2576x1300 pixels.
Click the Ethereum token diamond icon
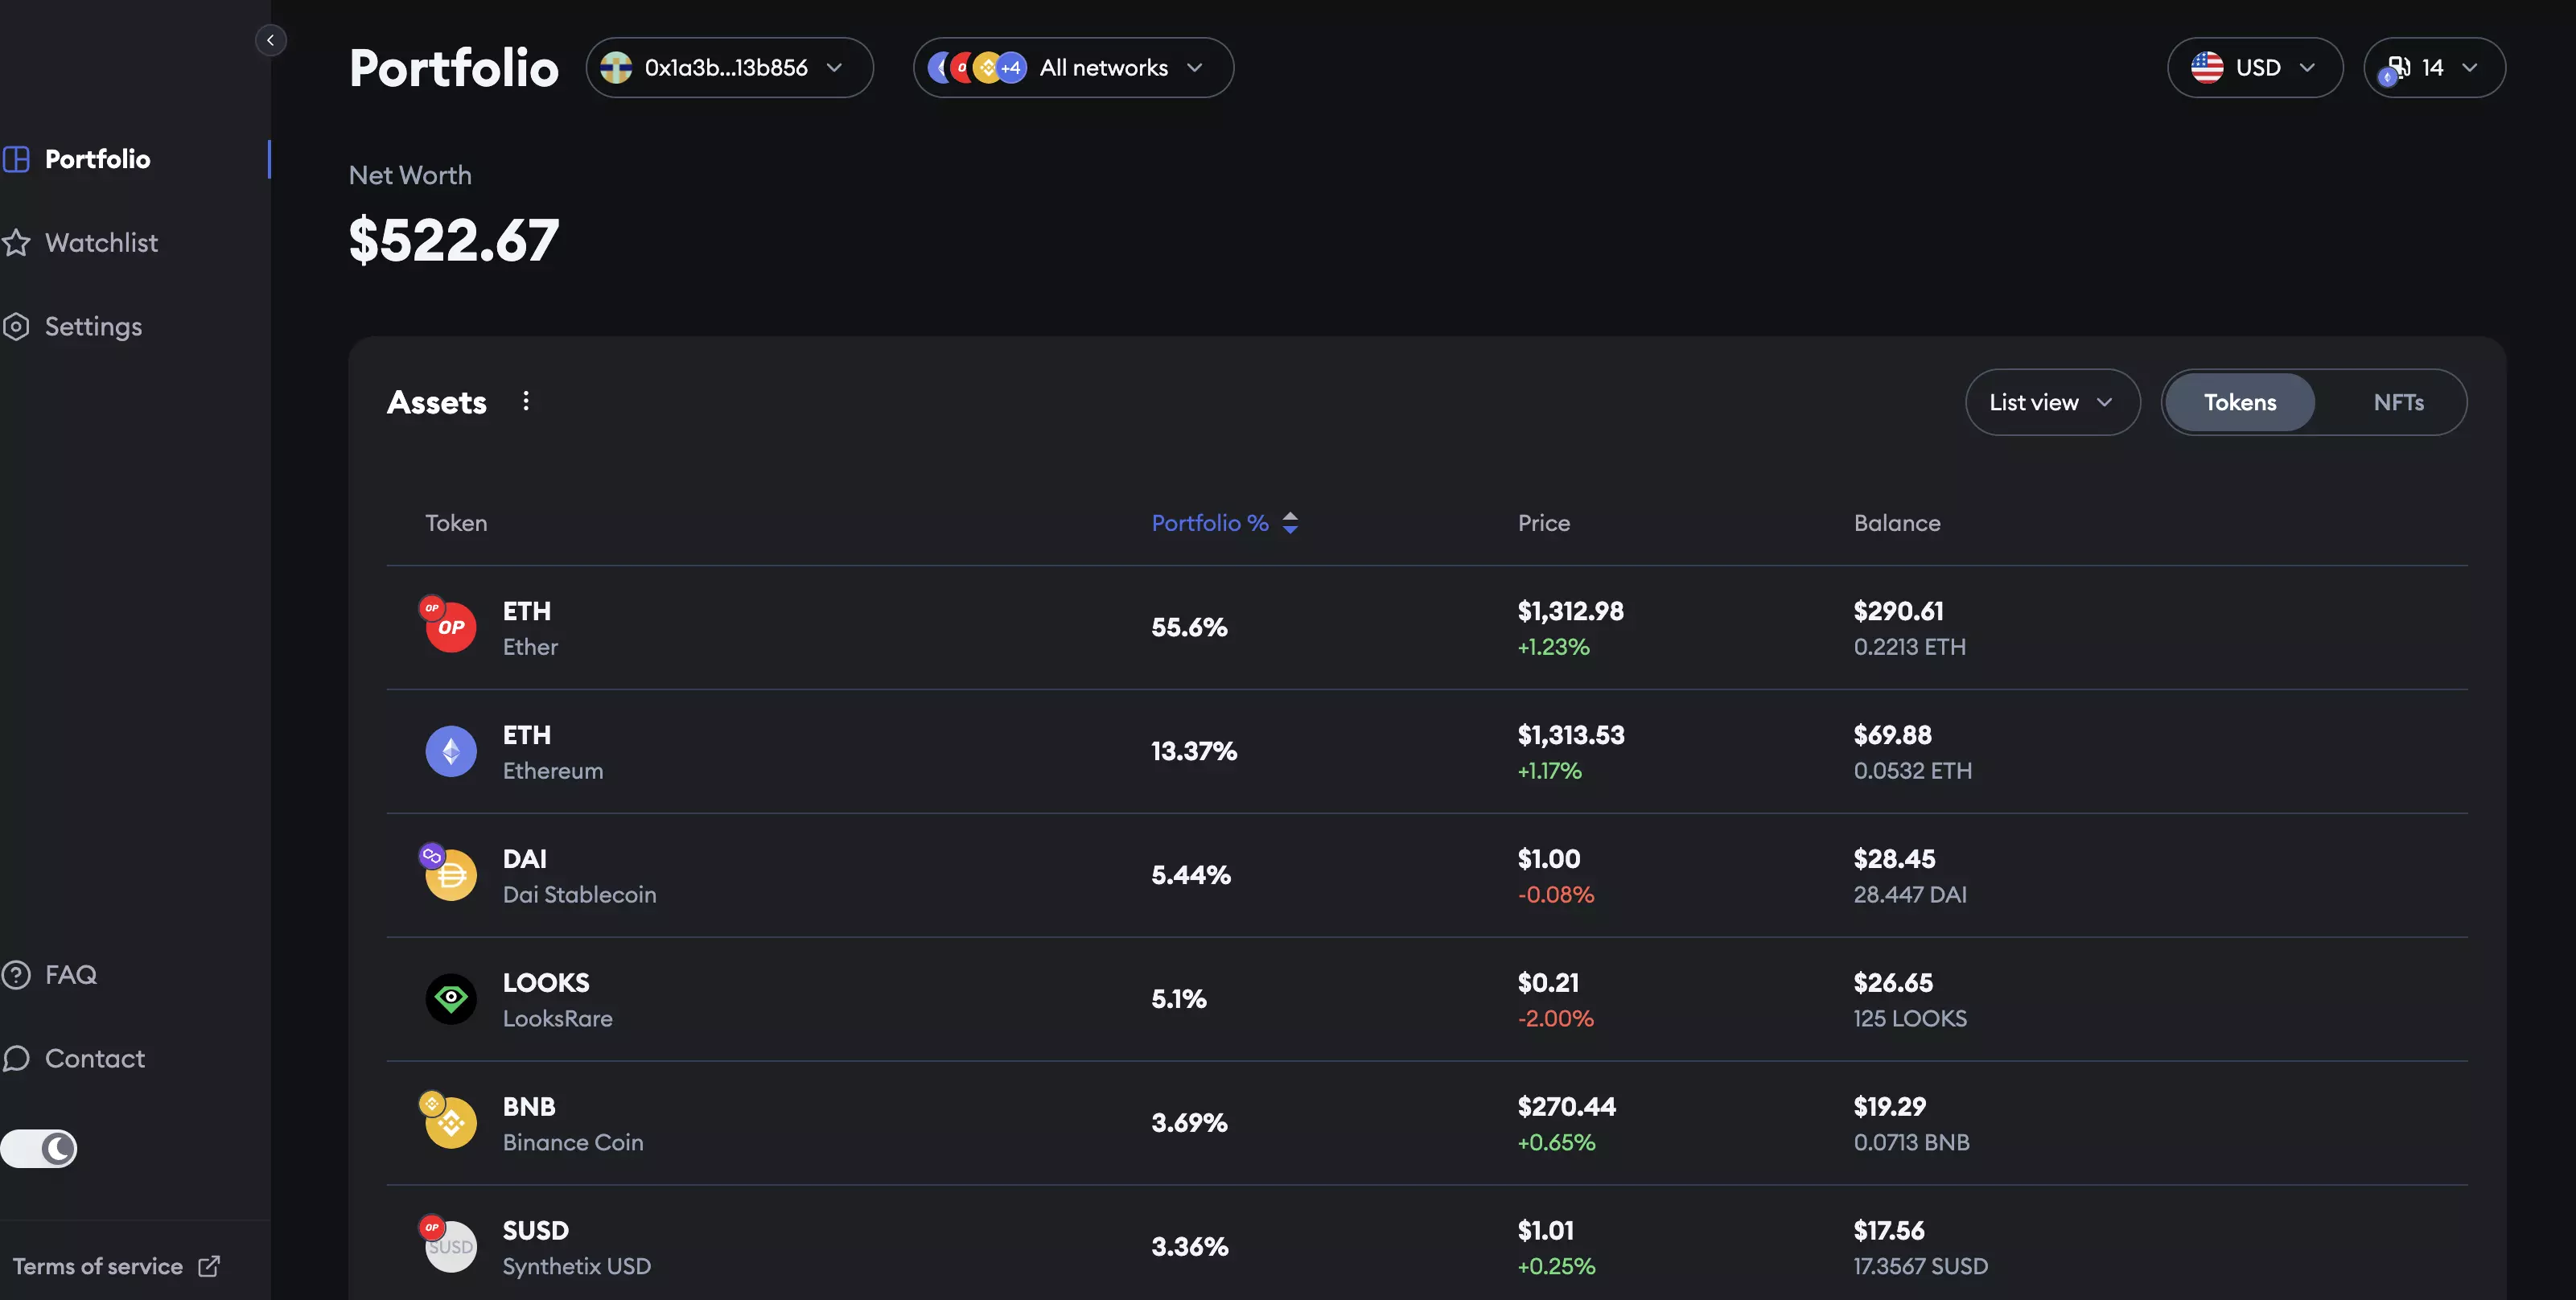tap(451, 751)
